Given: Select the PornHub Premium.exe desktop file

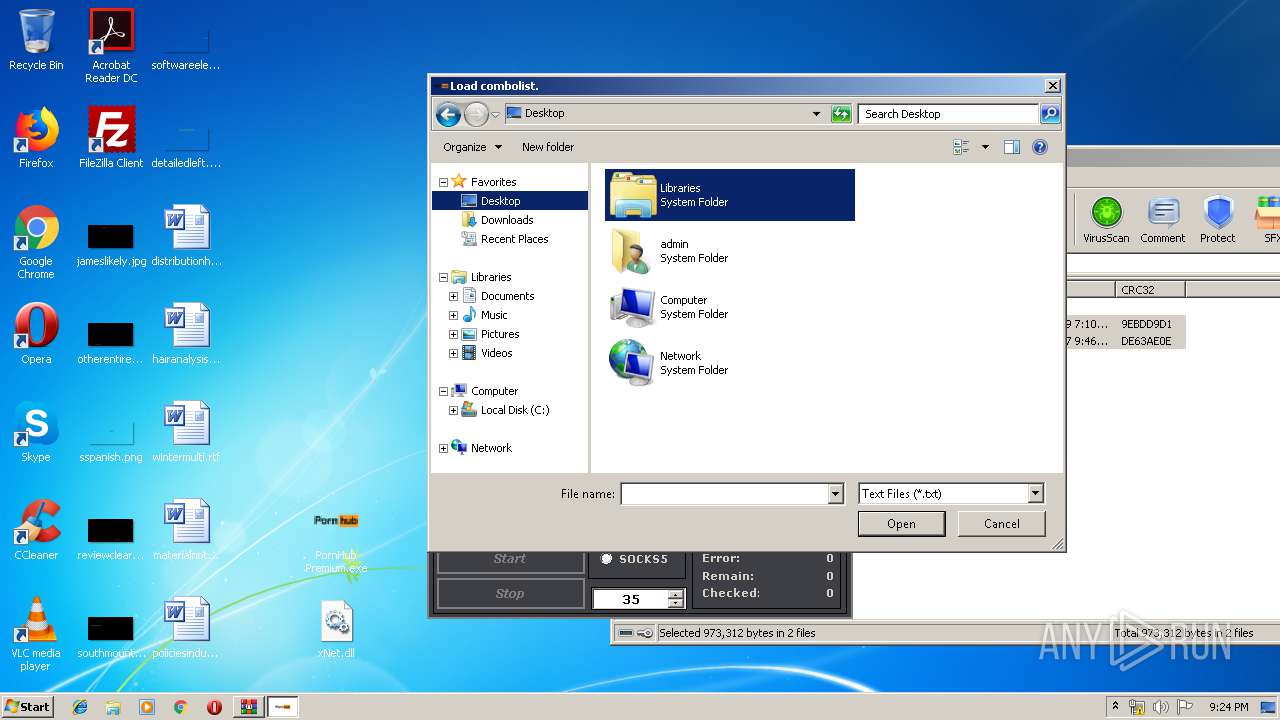Looking at the screenshot, I should point(336,542).
